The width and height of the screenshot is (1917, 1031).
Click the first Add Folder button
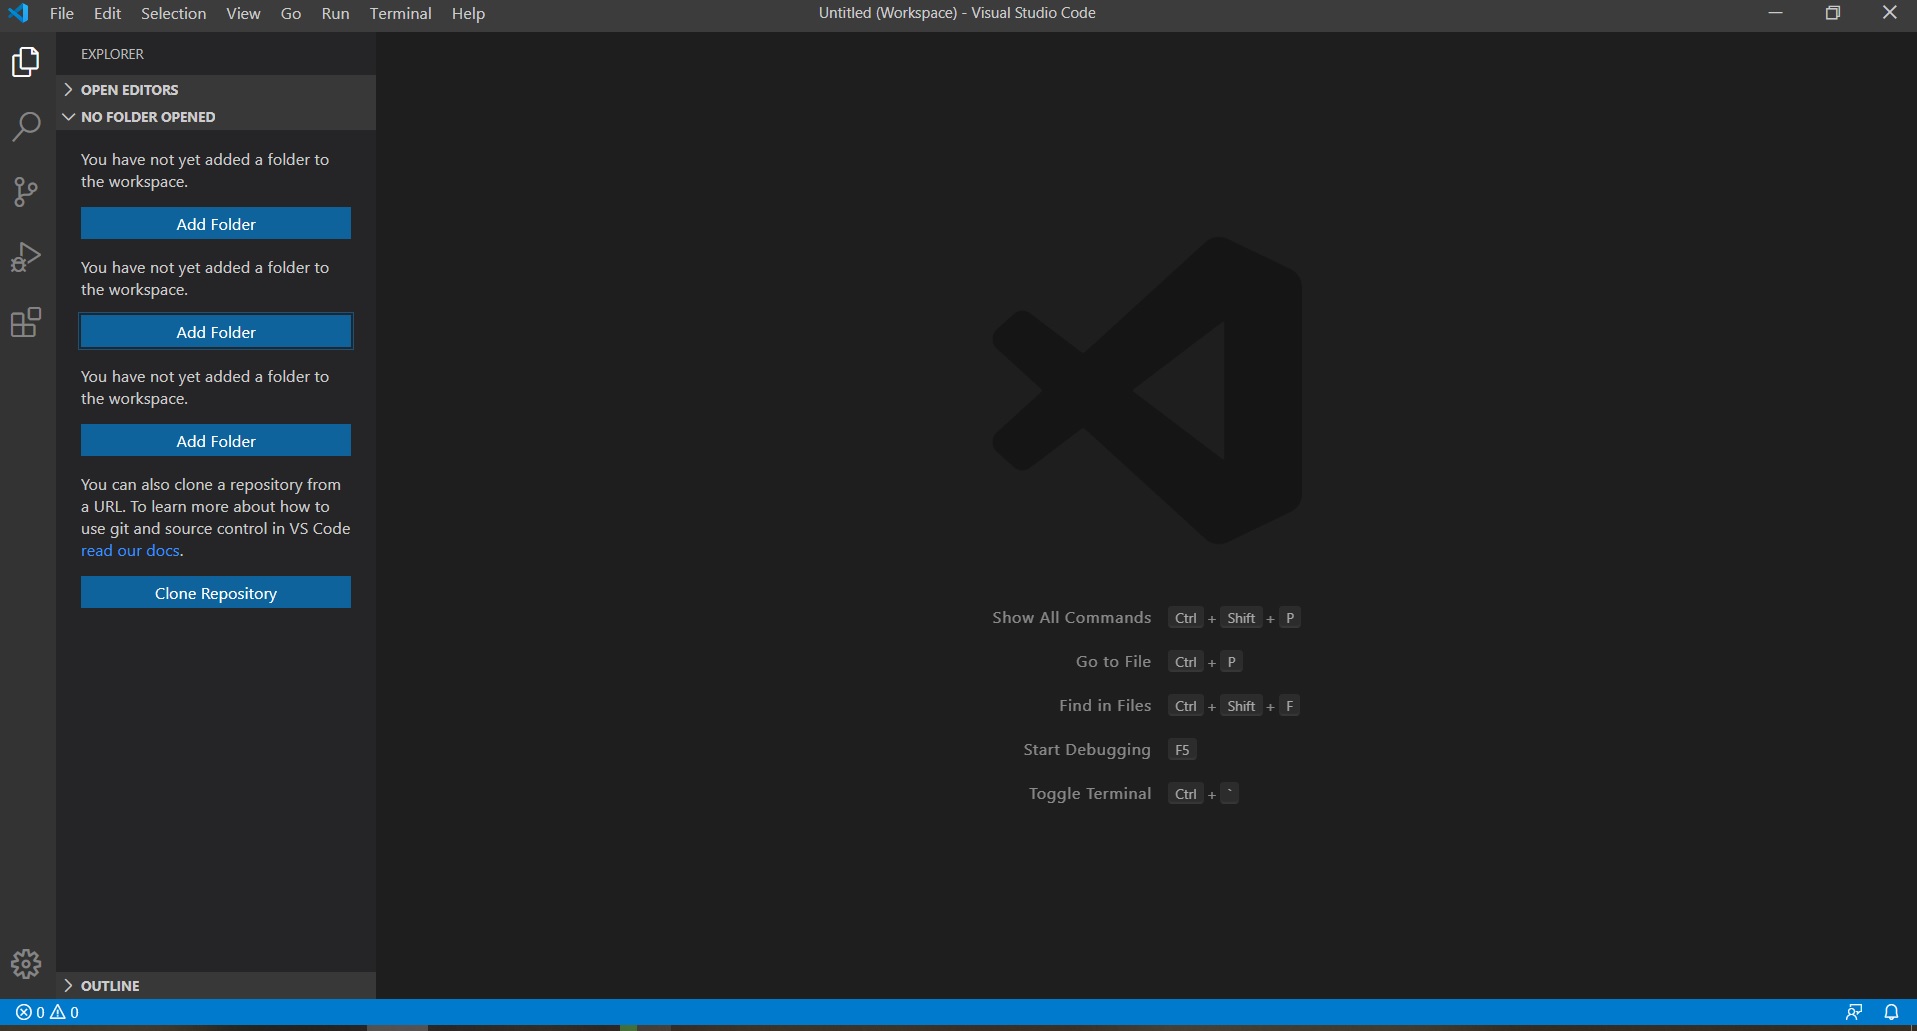coord(215,223)
